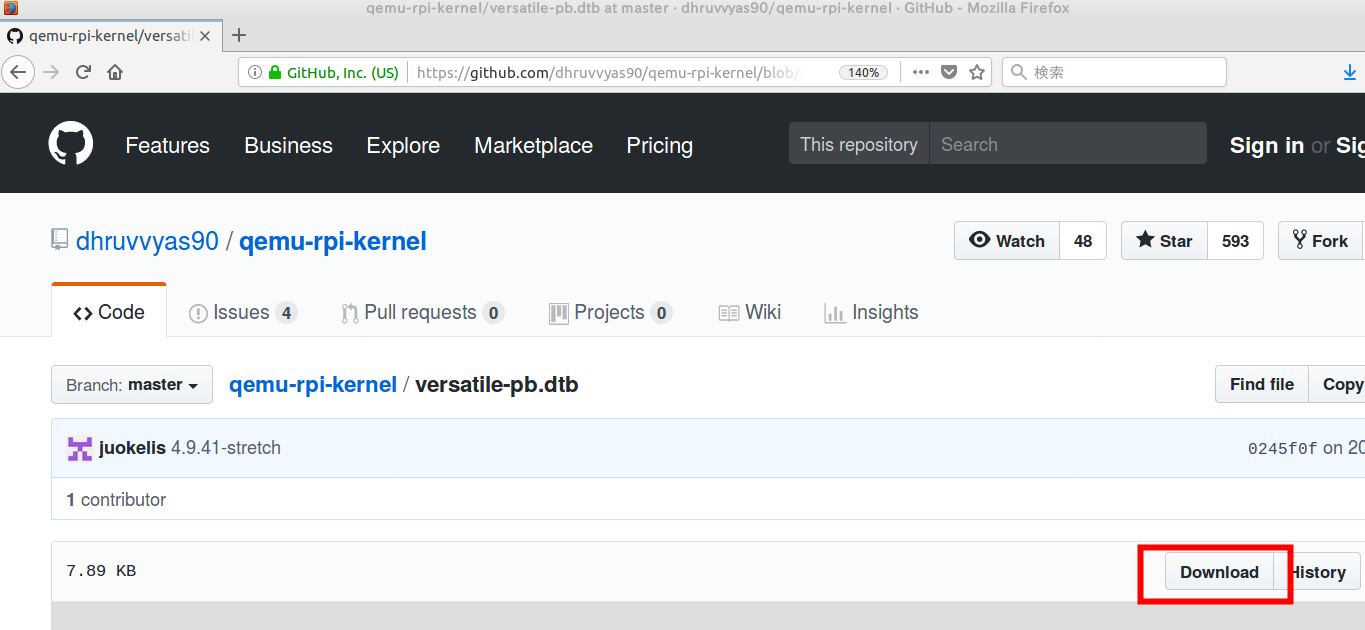
Task: Open Pricing in the GitHub header
Action: pos(659,145)
